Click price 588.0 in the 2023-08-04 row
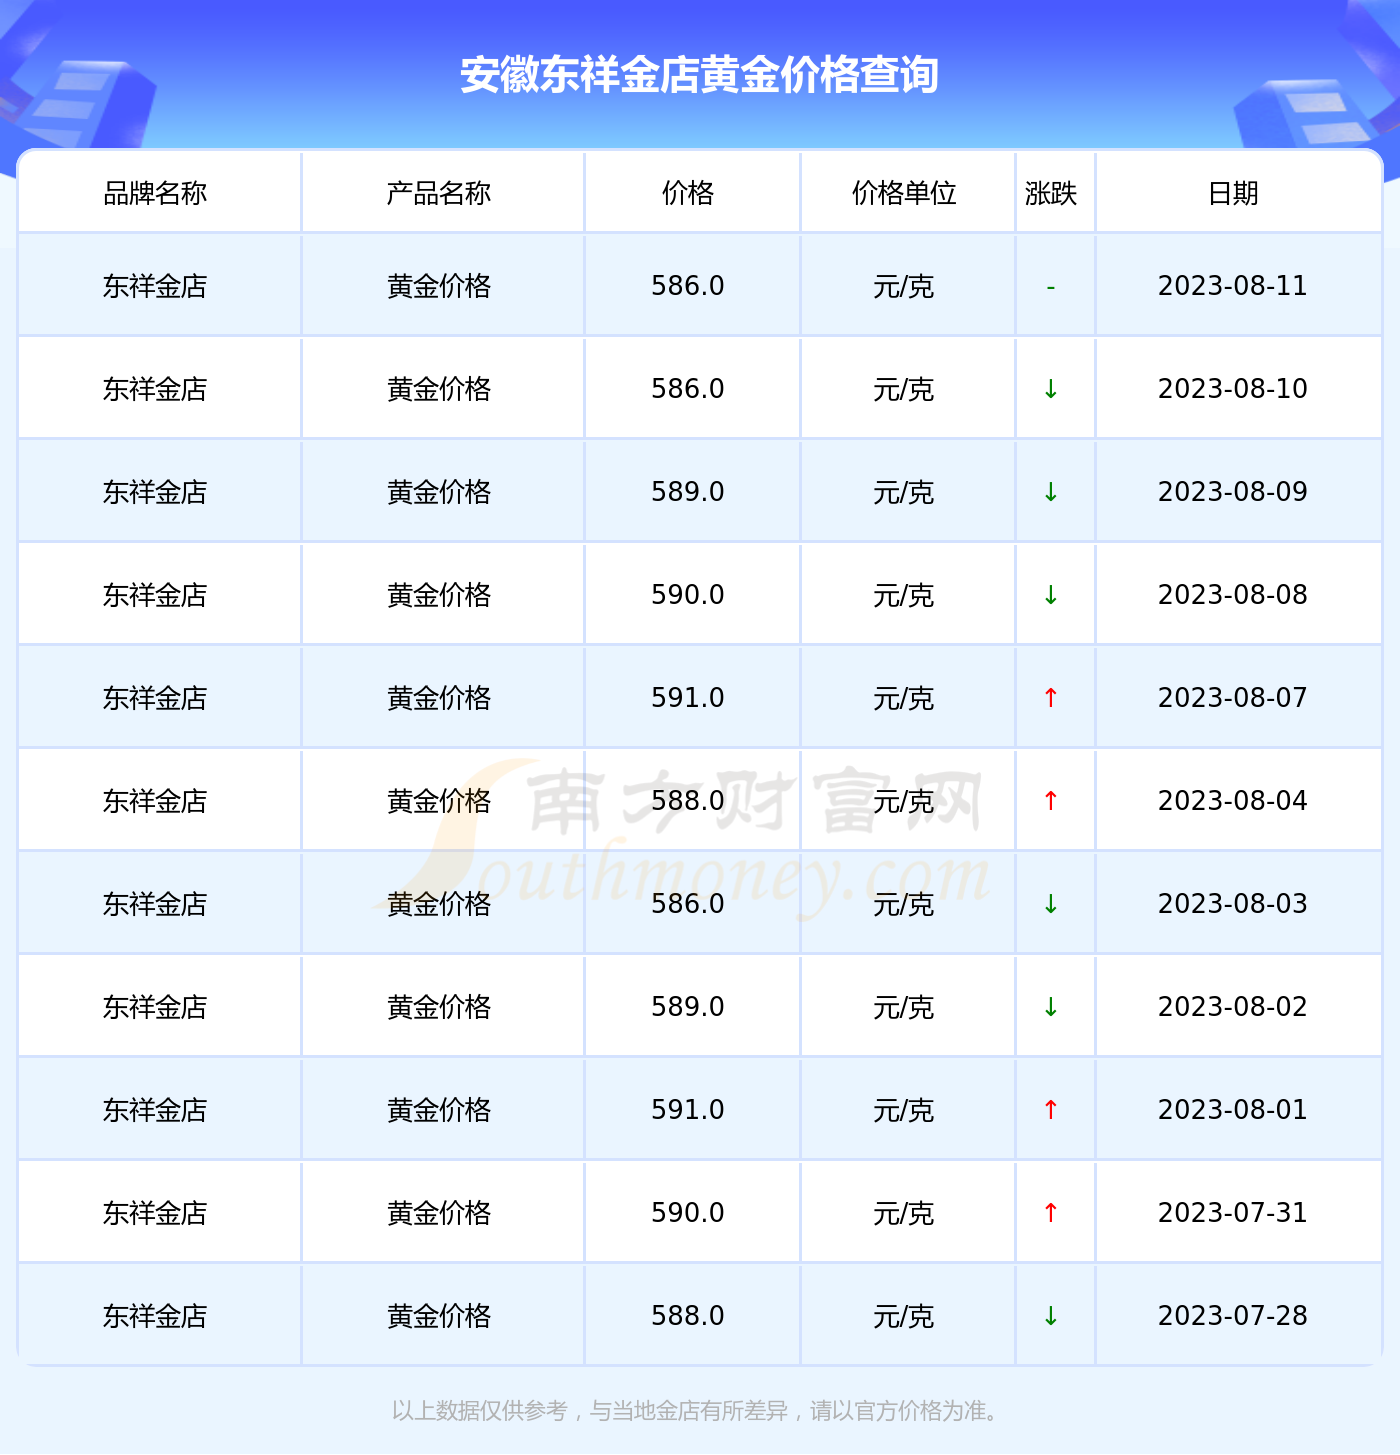1400x1455 pixels. (x=688, y=801)
